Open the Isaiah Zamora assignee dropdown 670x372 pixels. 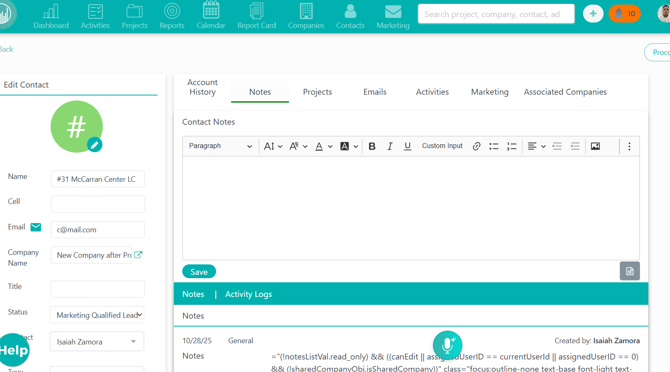pos(97,341)
